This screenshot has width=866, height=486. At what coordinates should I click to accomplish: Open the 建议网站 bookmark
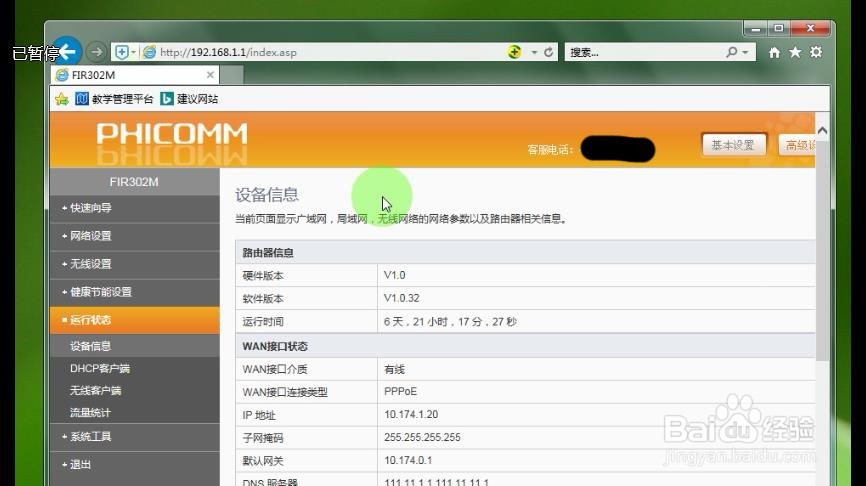click(189, 99)
